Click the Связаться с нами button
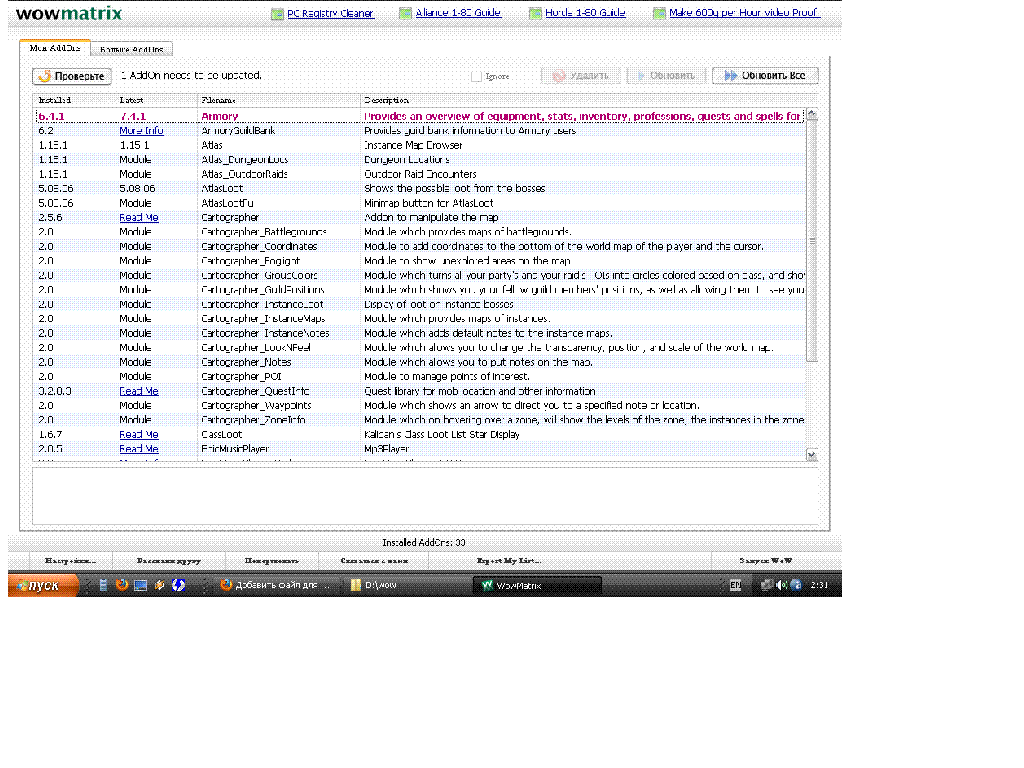Viewport: 1024px width, 768px height. [374, 560]
